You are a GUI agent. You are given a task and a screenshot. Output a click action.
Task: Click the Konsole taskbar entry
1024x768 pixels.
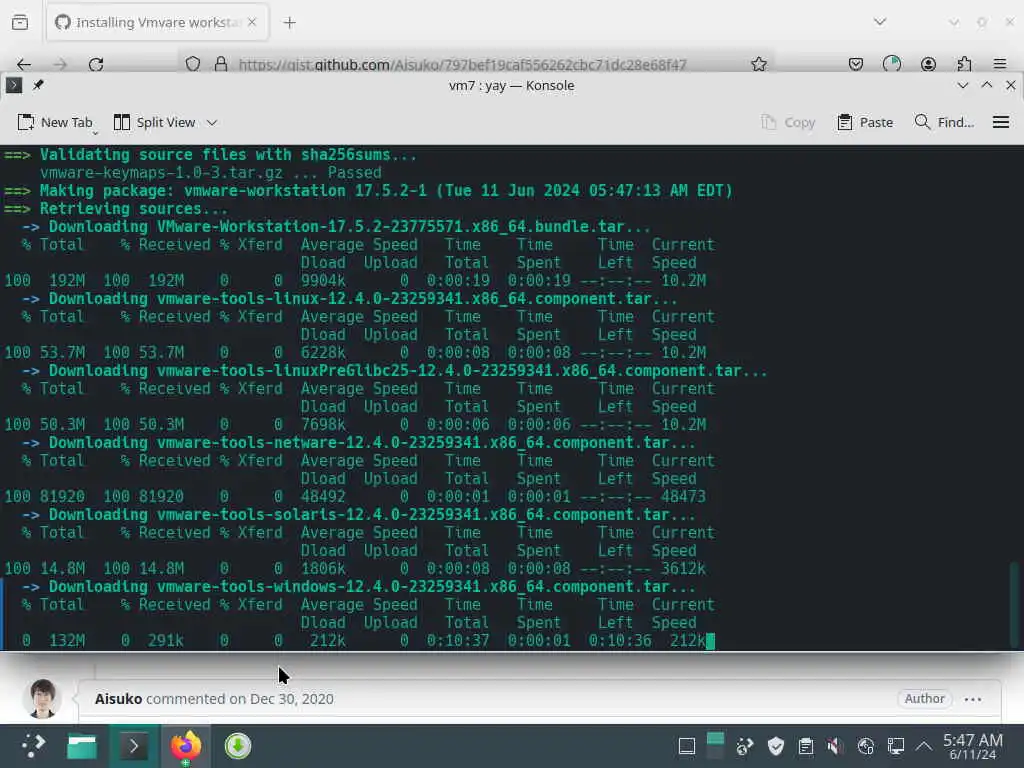point(134,746)
